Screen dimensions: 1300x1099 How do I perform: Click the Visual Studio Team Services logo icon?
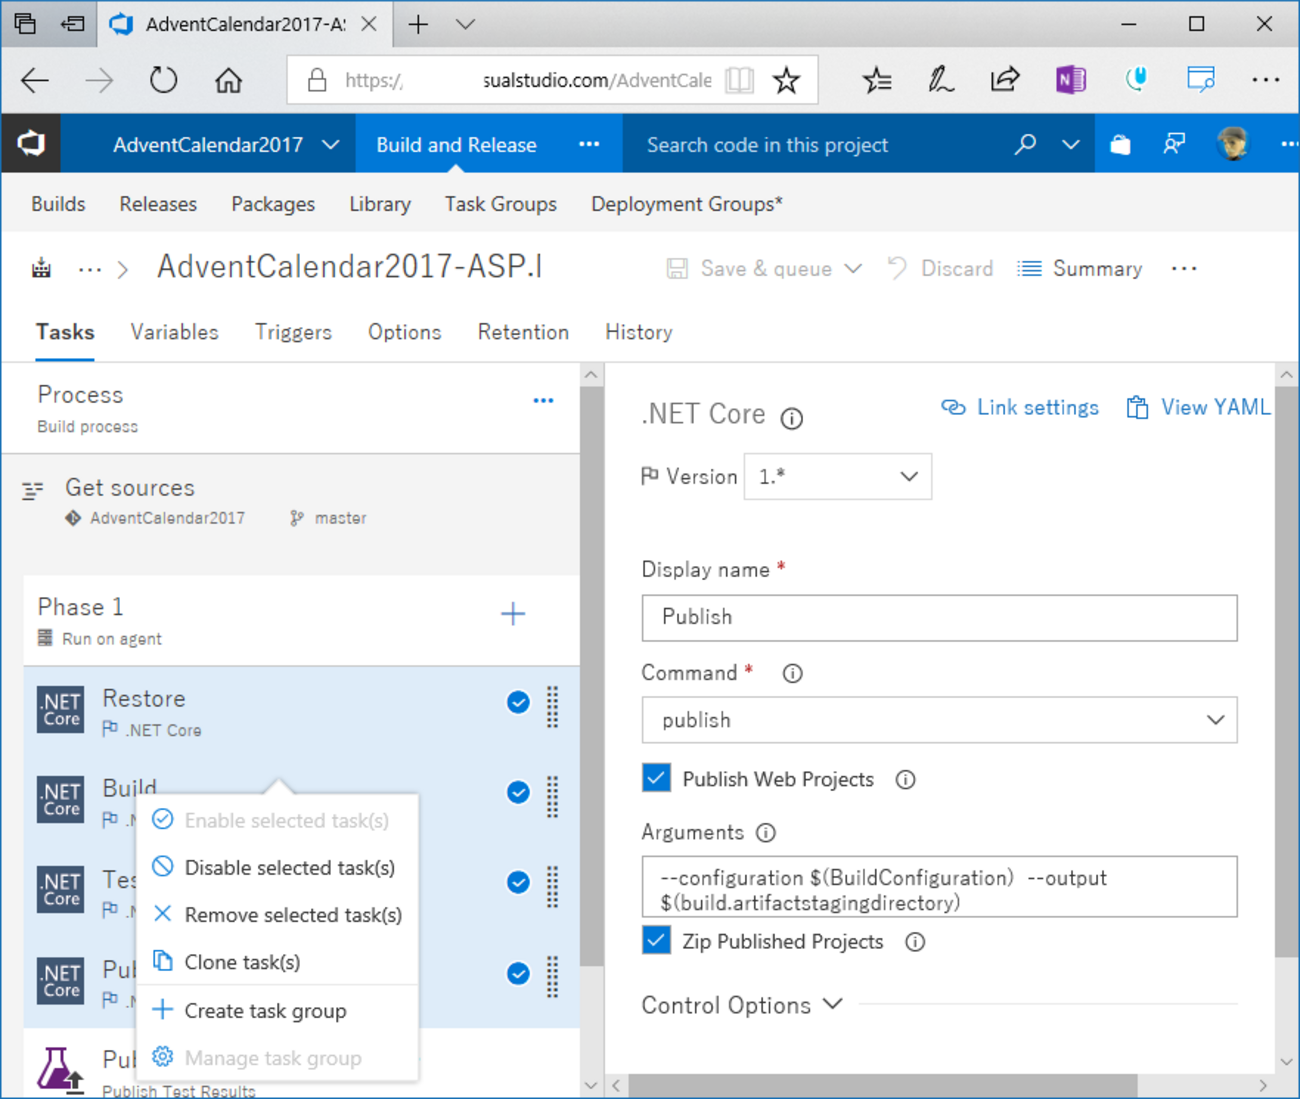click(x=31, y=144)
